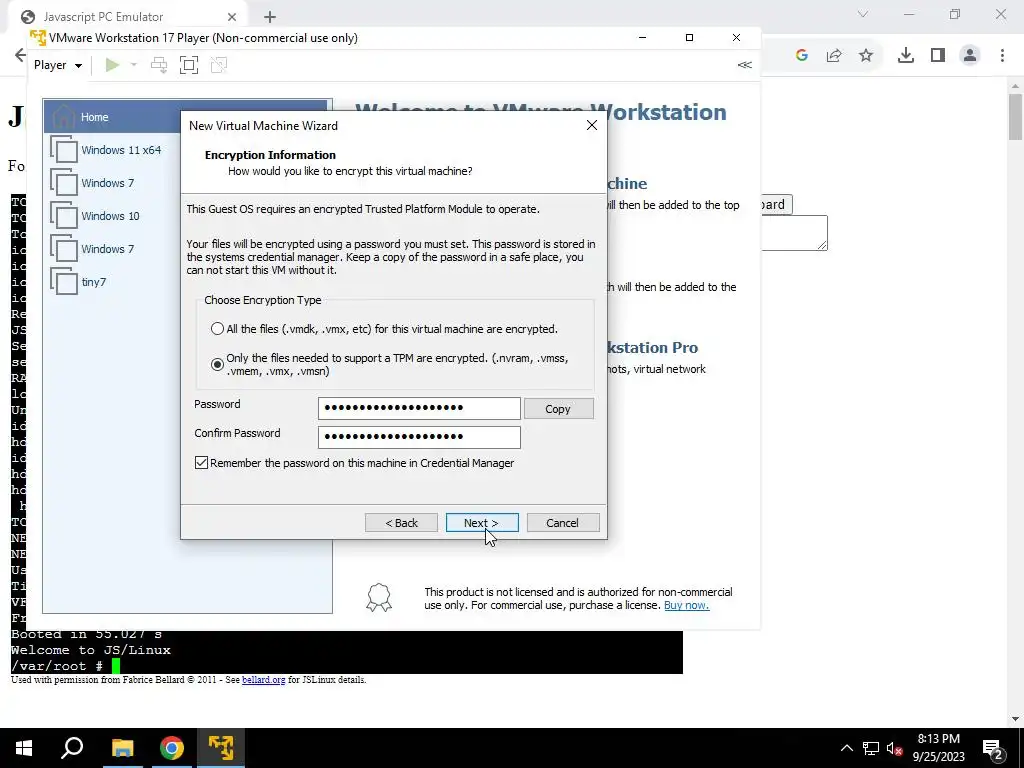Viewport: 1024px width, 768px height.
Task: Click the muted volume tray icon
Action: 895,748
